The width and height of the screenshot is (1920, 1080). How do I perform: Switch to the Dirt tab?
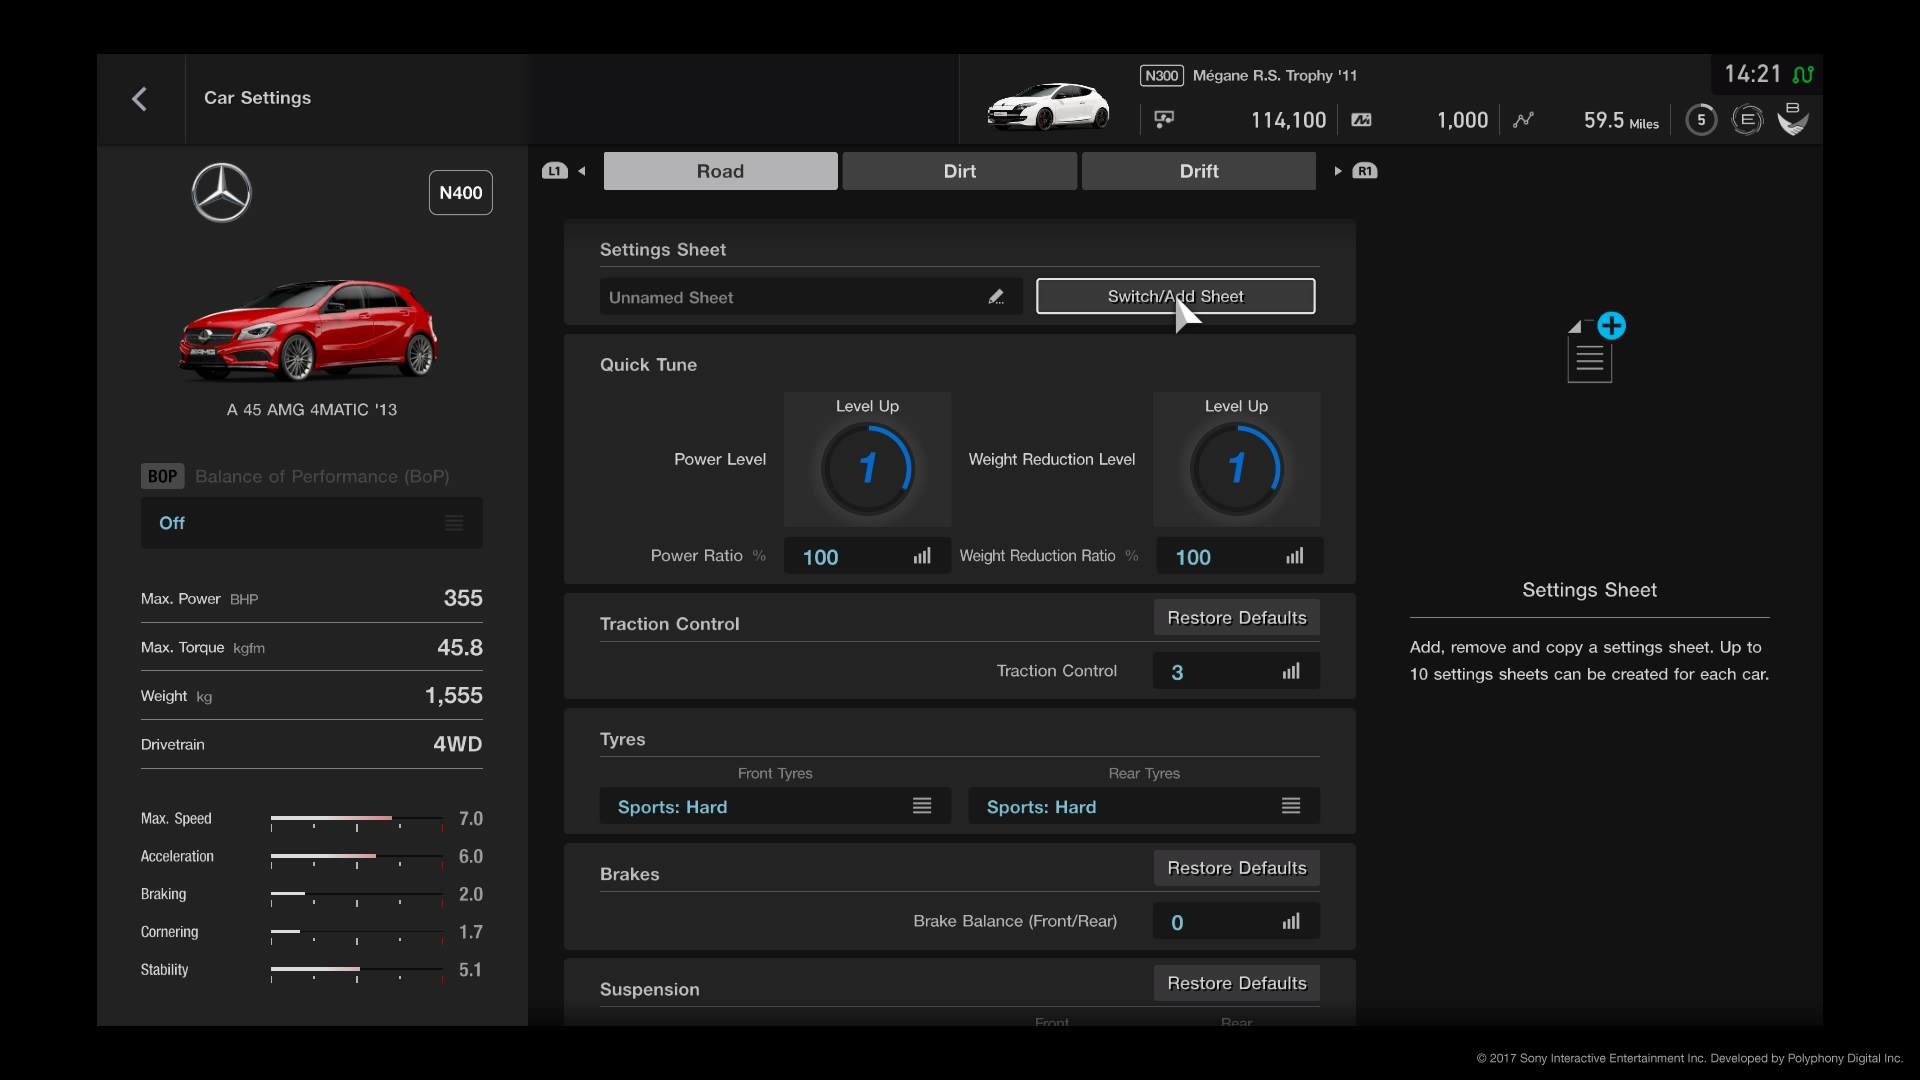[959, 171]
